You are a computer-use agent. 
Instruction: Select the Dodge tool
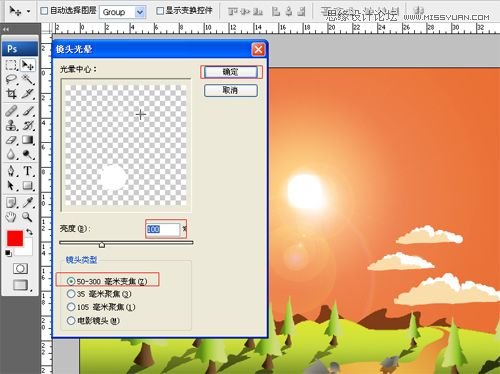(28, 154)
